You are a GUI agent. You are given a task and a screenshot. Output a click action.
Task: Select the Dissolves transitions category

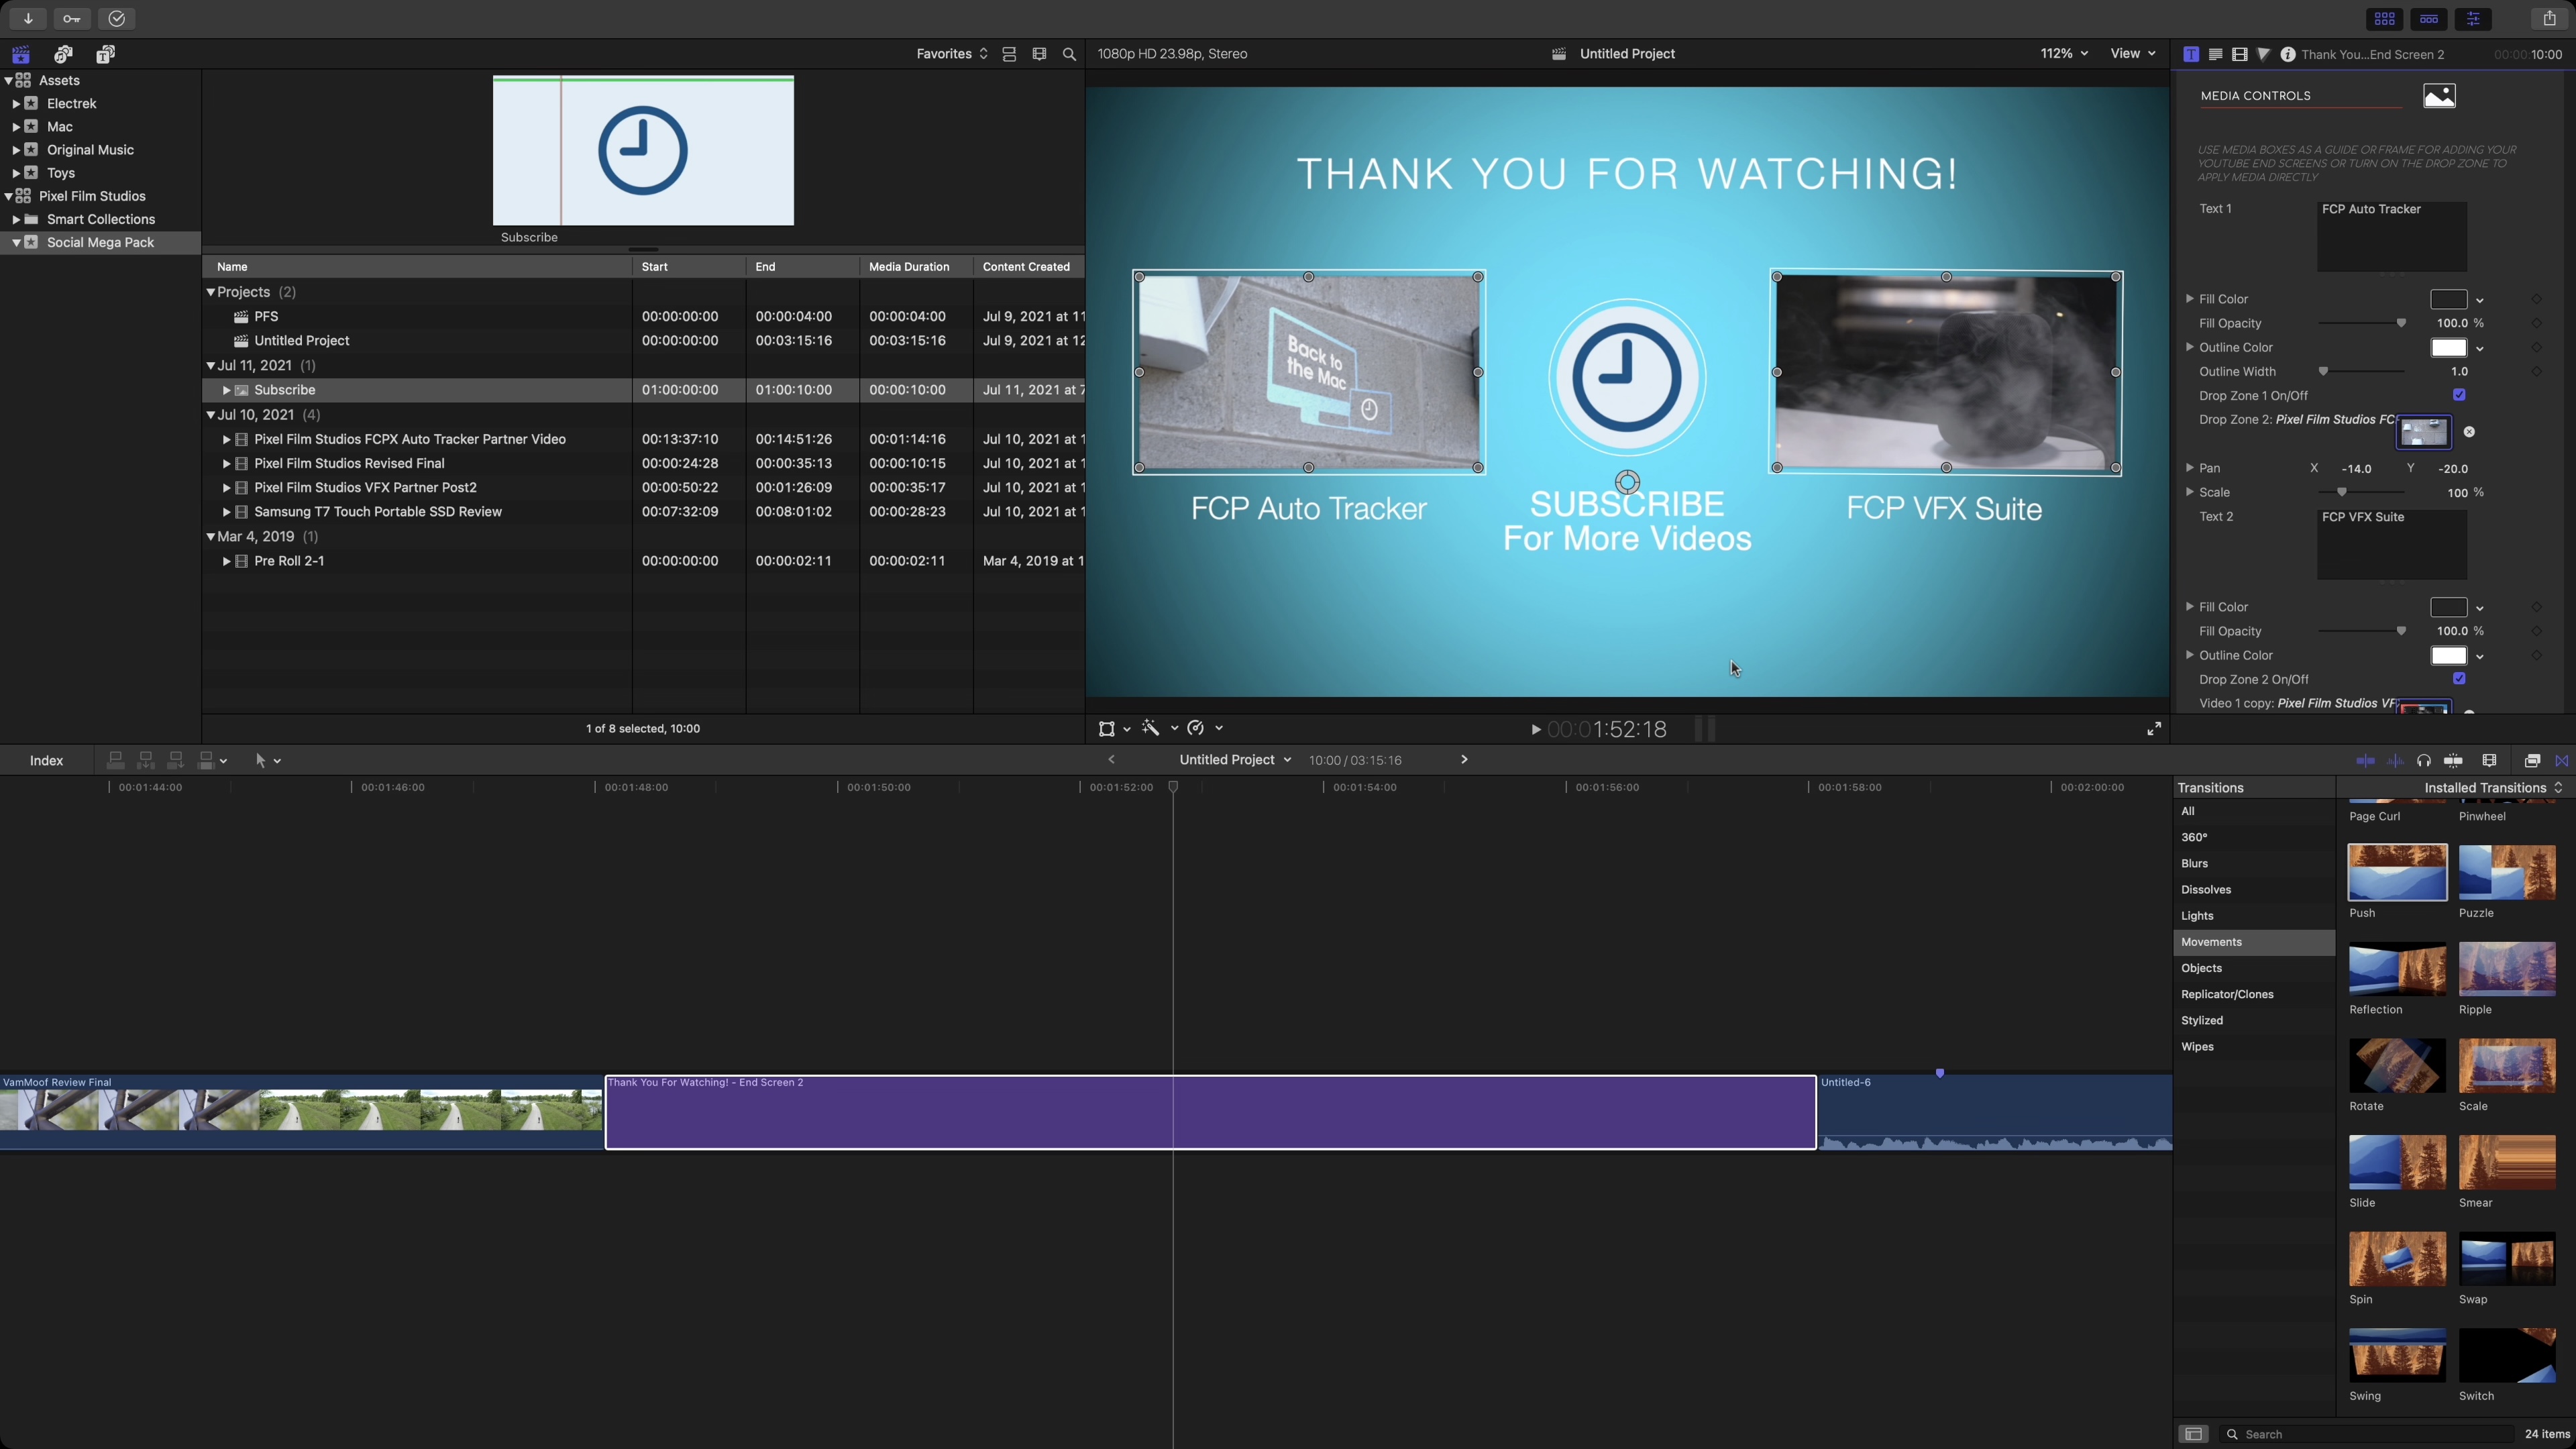pyautogui.click(x=2205, y=890)
